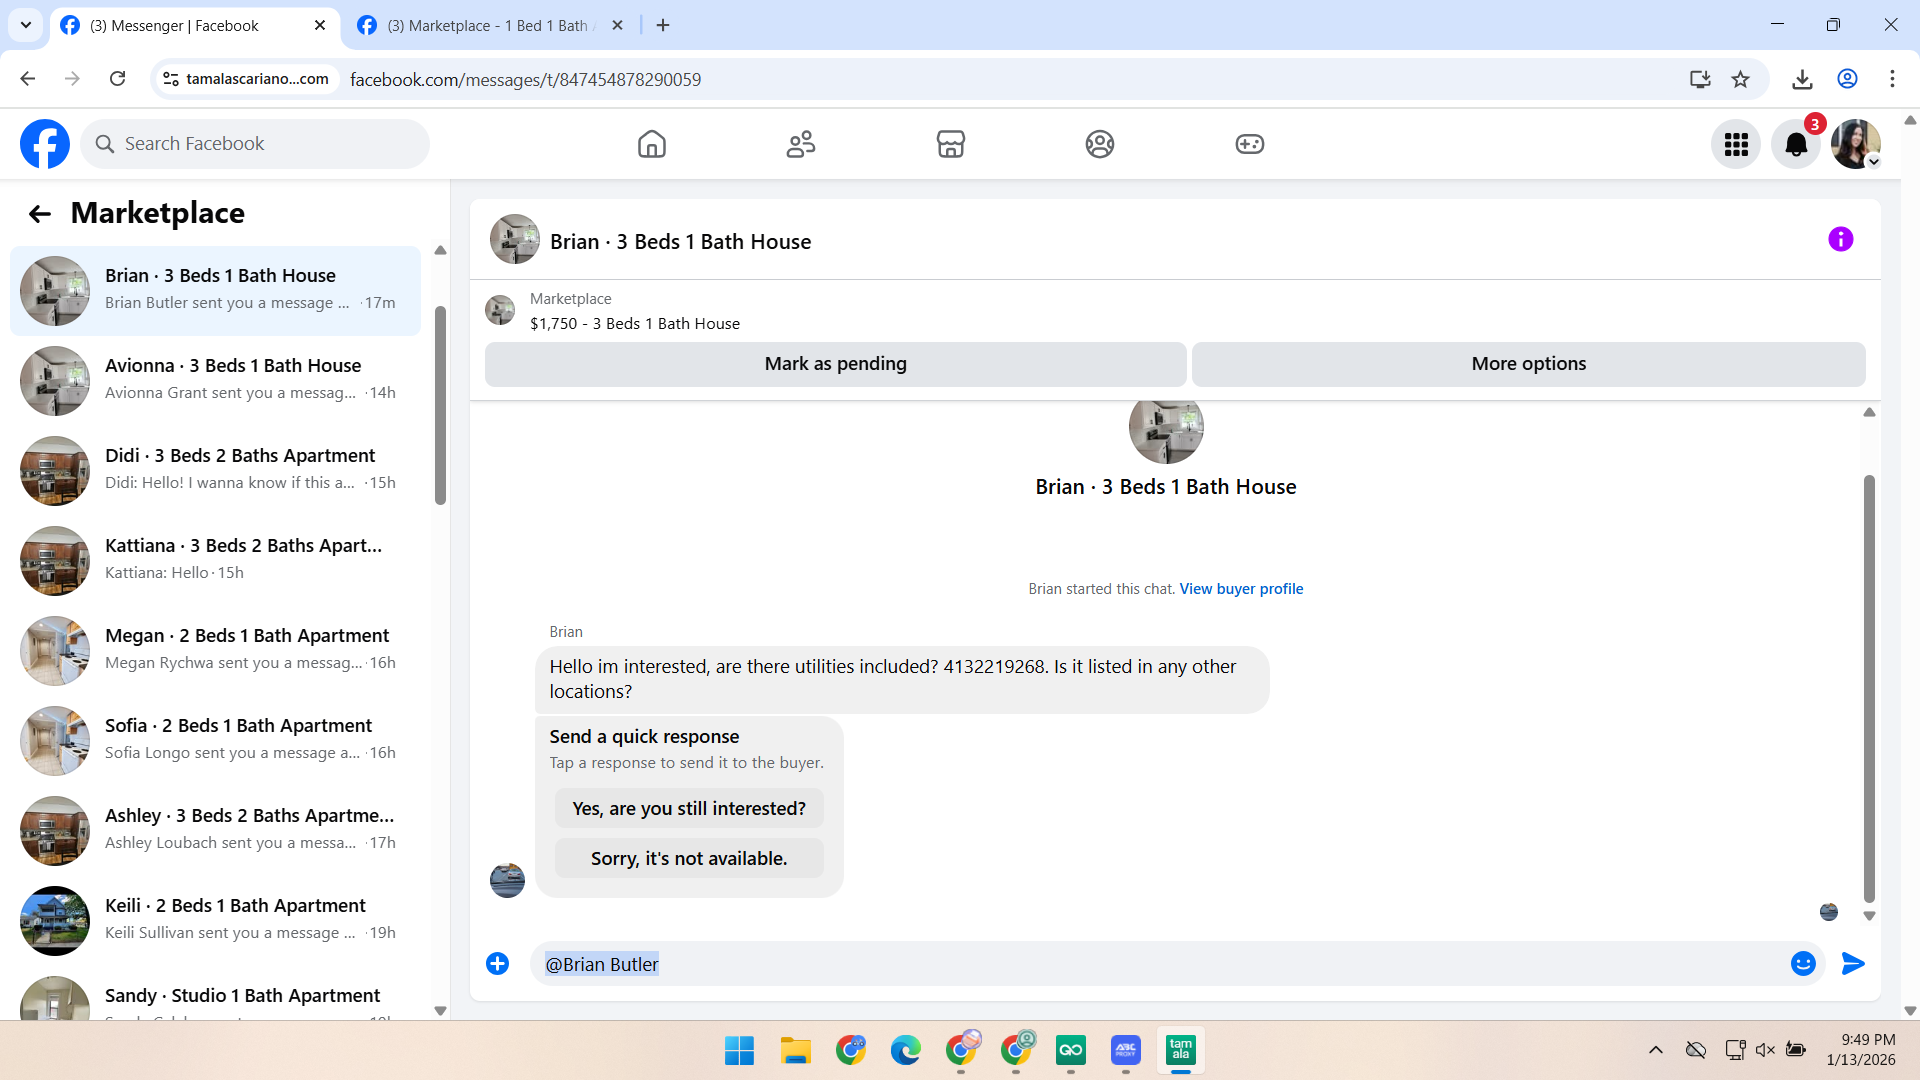Screen dimensions: 1920x1080
Task: Open the browser tab search dropdown
Action: click(26, 26)
